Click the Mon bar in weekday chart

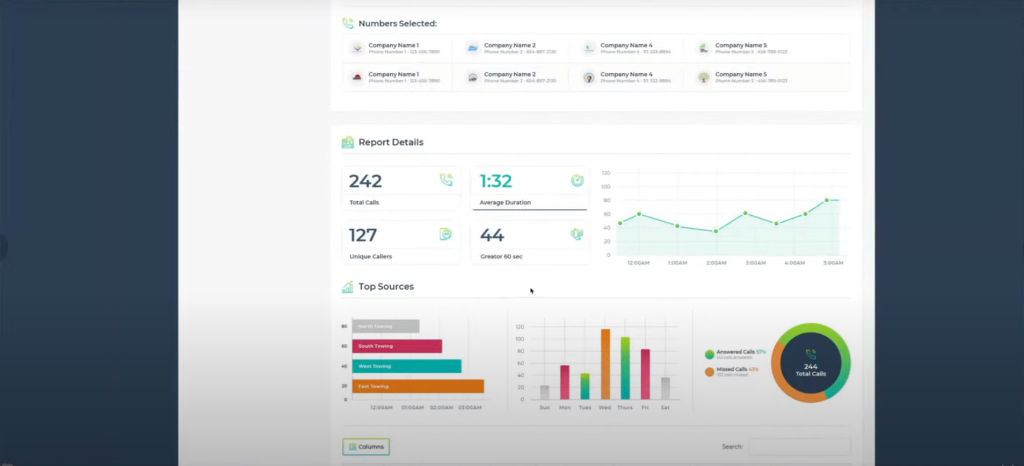(x=565, y=382)
